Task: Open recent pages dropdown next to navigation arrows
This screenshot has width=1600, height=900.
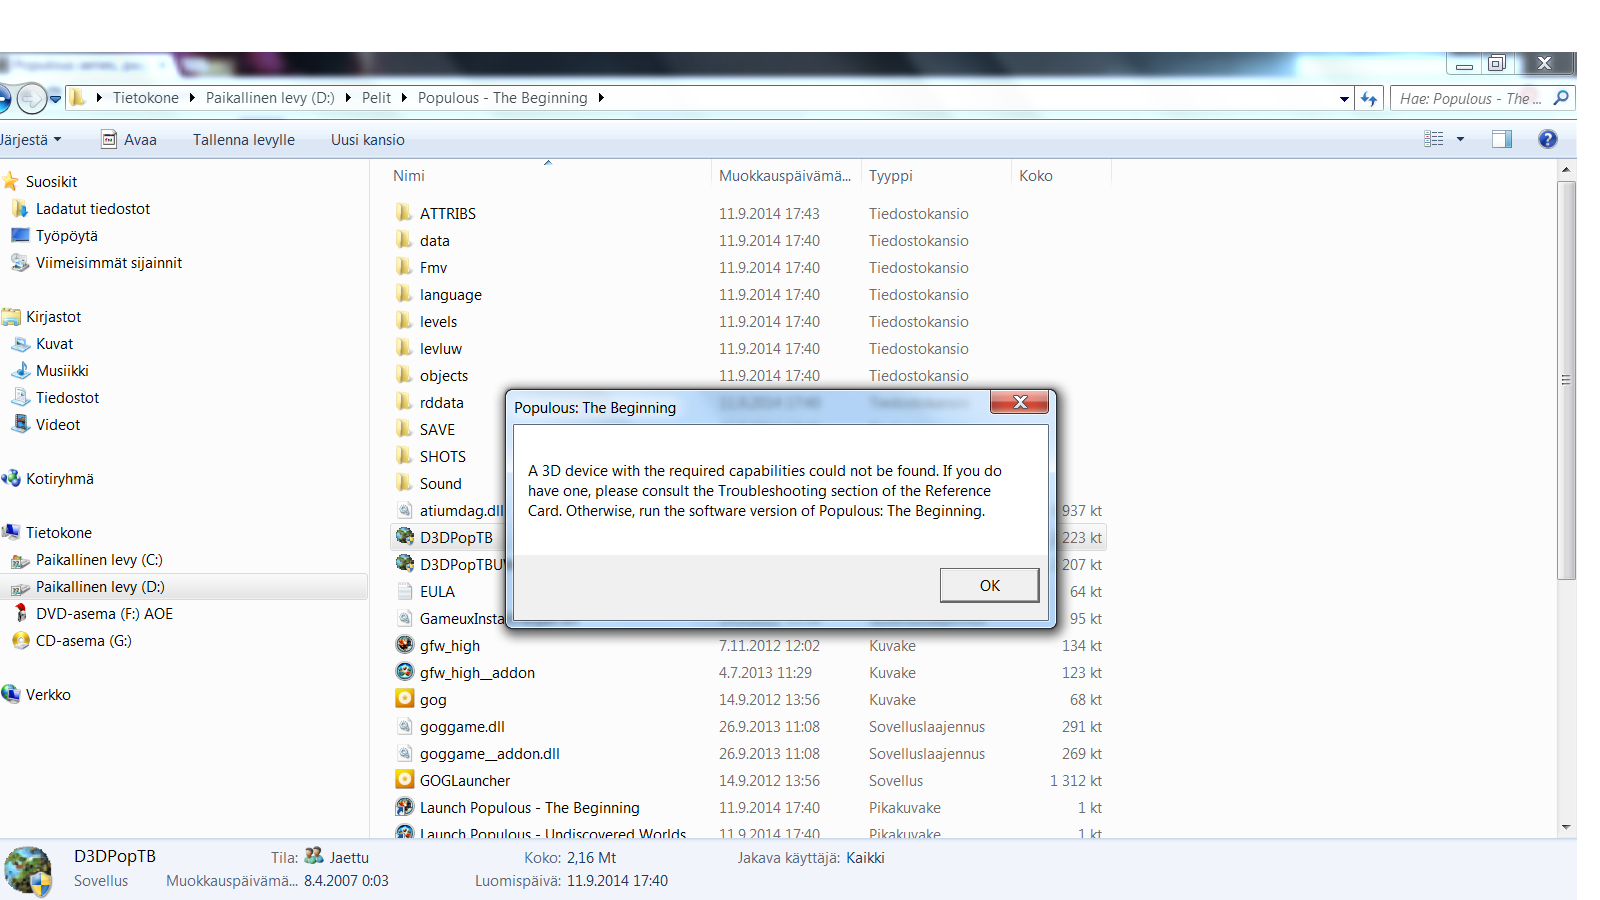Action: click(55, 98)
